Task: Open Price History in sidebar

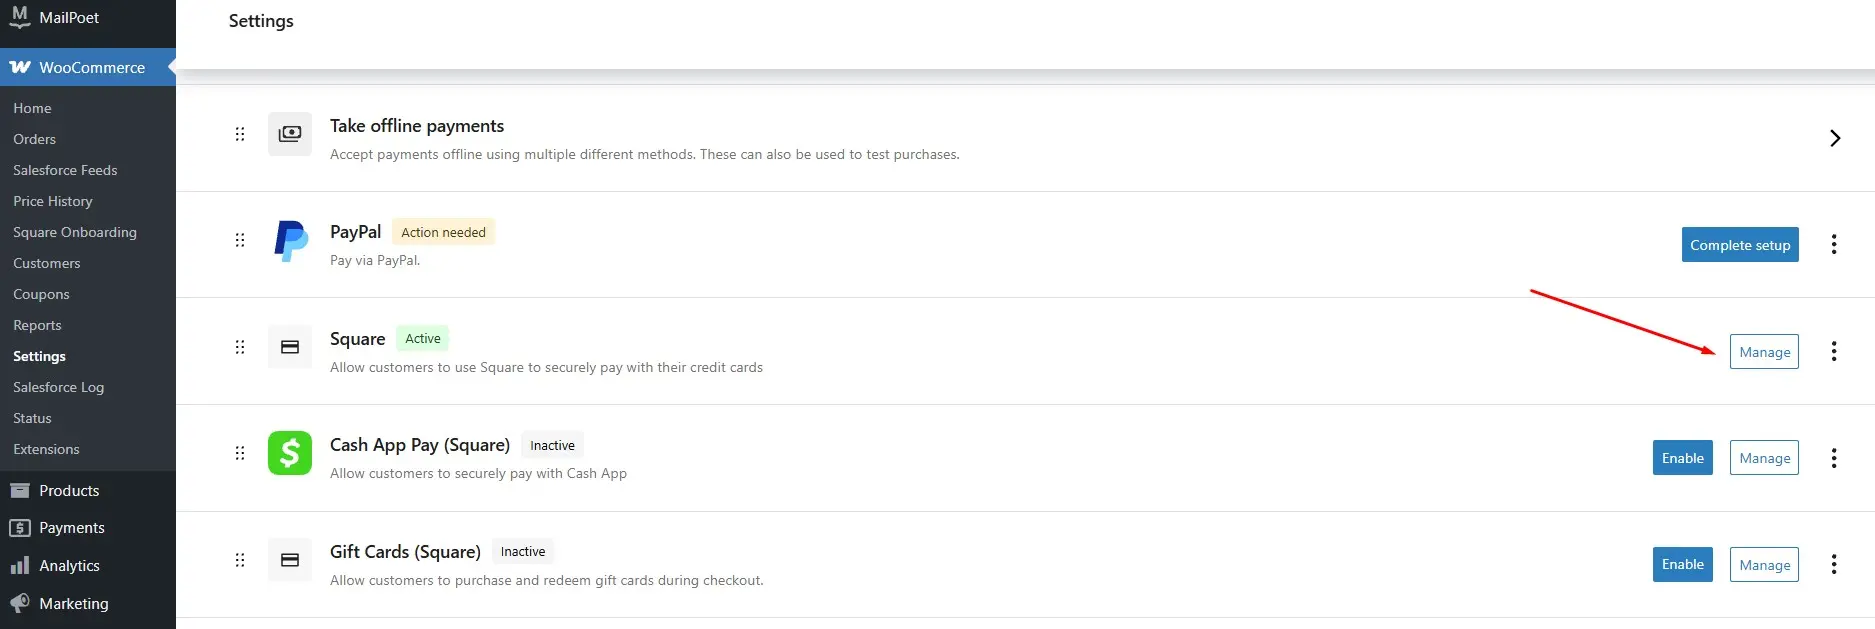Action: pyautogui.click(x=53, y=201)
